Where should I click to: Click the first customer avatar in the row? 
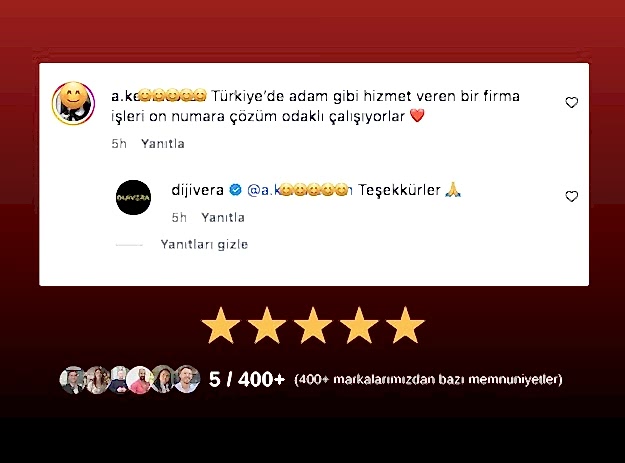72,379
